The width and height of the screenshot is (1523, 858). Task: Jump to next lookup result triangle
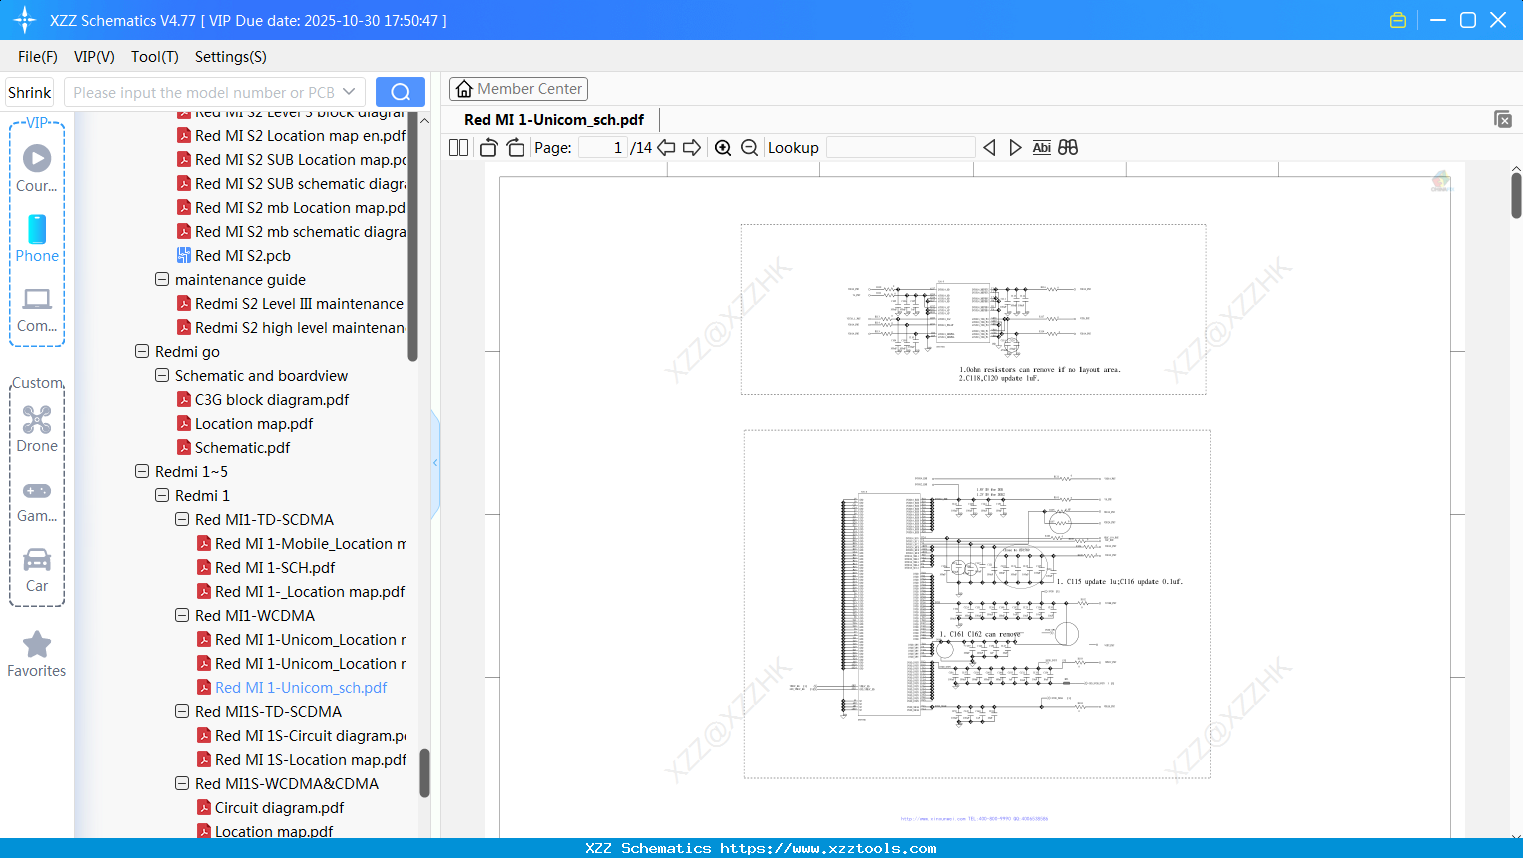pos(1015,148)
